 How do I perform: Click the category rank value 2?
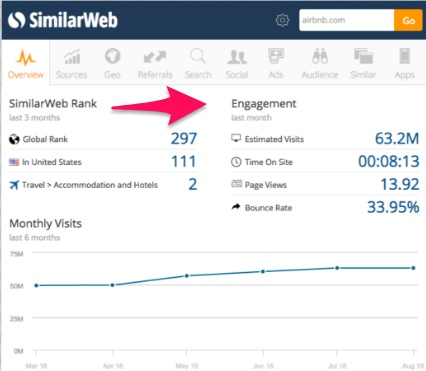pos(193,184)
